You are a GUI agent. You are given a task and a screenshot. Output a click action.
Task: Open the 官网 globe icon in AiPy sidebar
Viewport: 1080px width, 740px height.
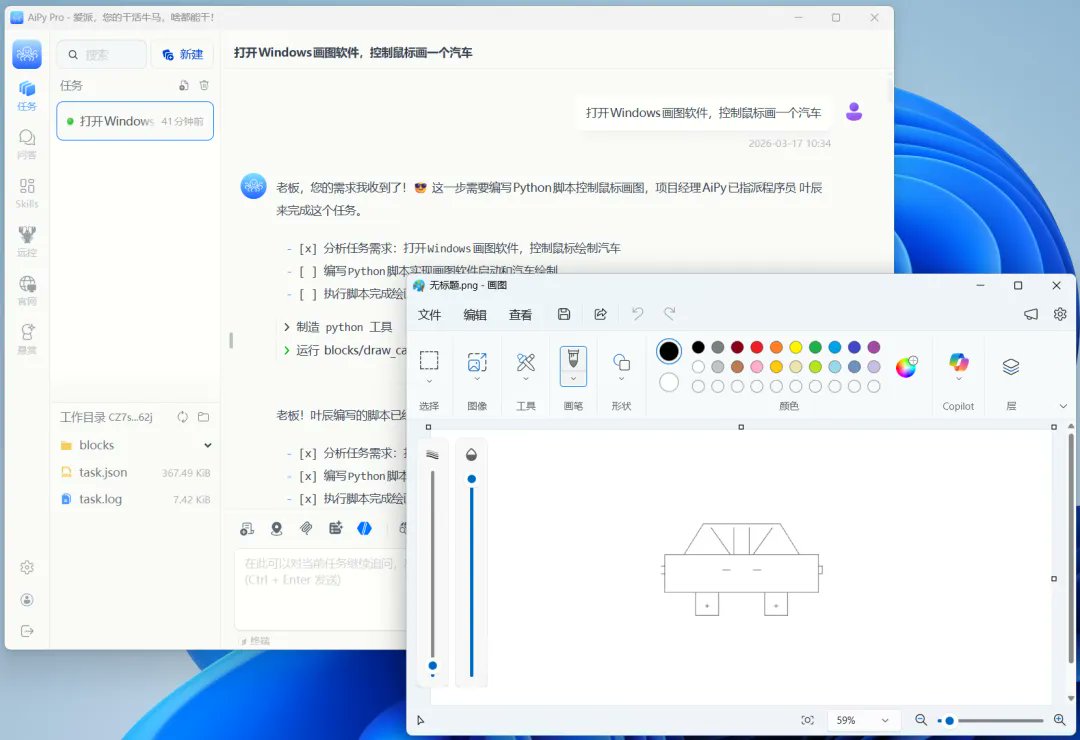pyautogui.click(x=27, y=290)
